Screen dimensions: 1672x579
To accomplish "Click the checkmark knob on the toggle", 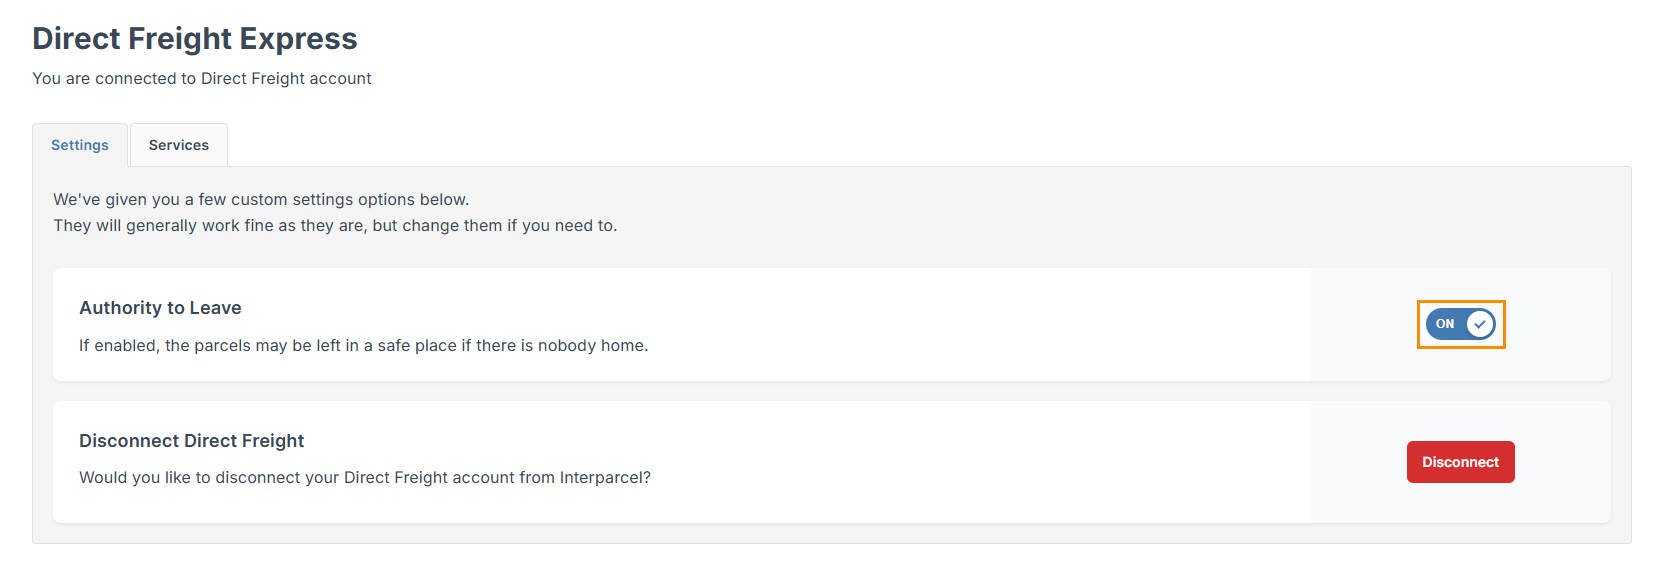I will pyautogui.click(x=1480, y=324).
